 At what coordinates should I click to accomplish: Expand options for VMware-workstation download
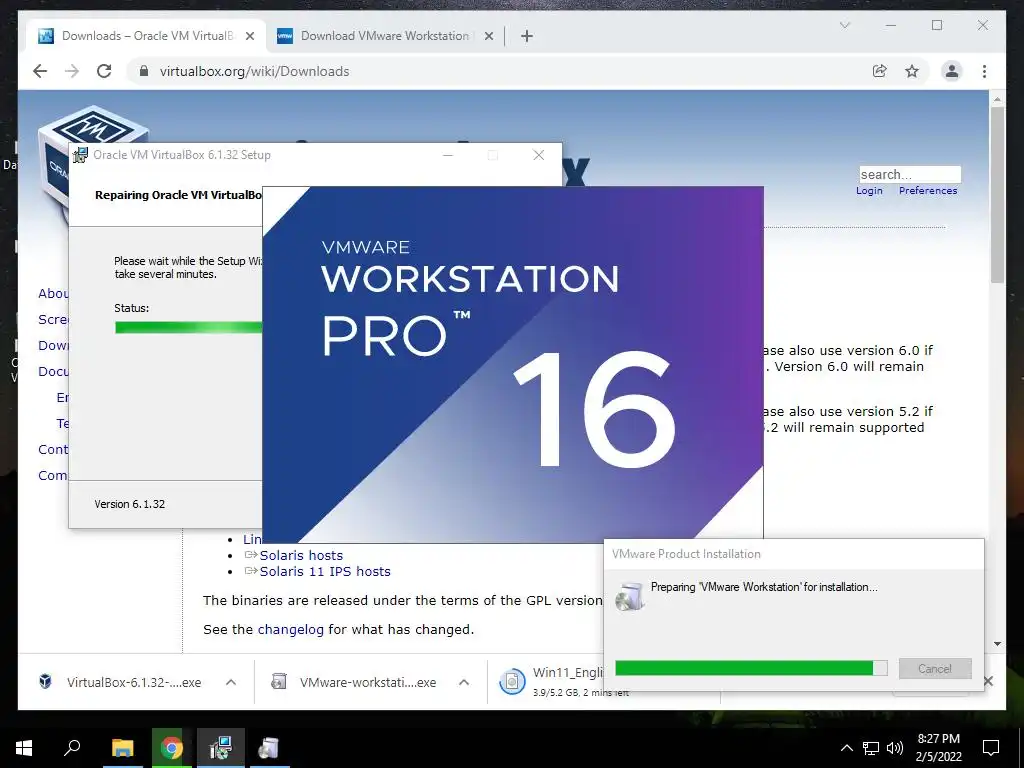[x=464, y=682]
